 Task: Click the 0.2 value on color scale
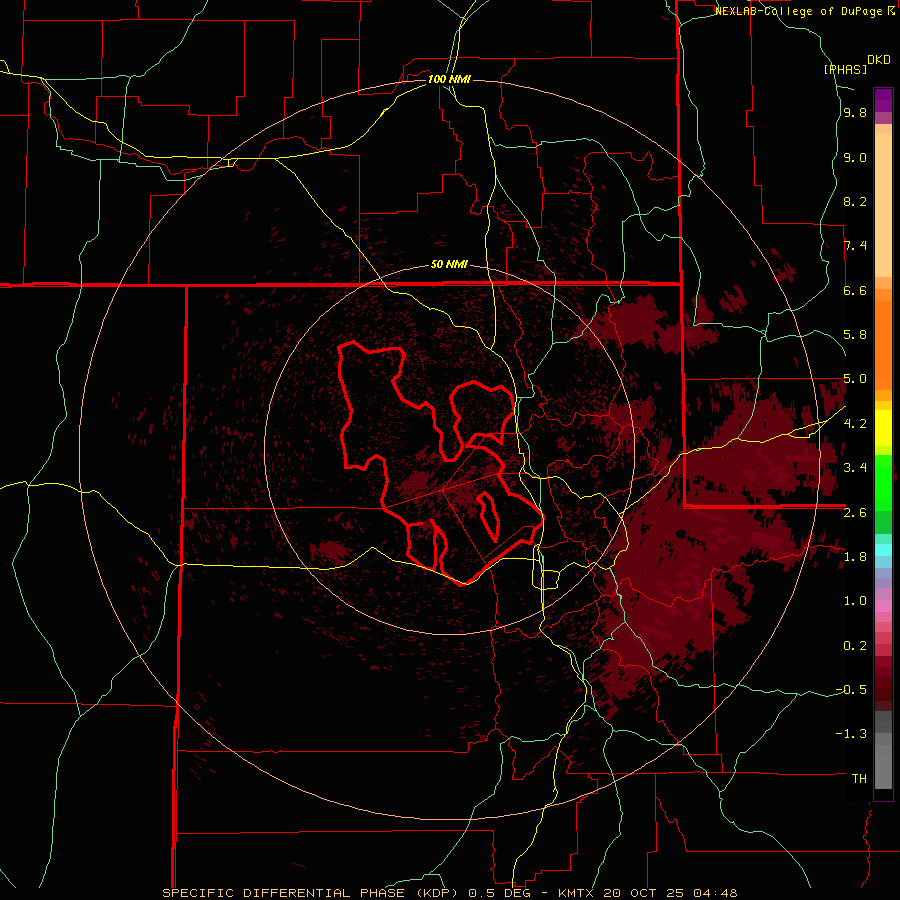[x=855, y=645]
